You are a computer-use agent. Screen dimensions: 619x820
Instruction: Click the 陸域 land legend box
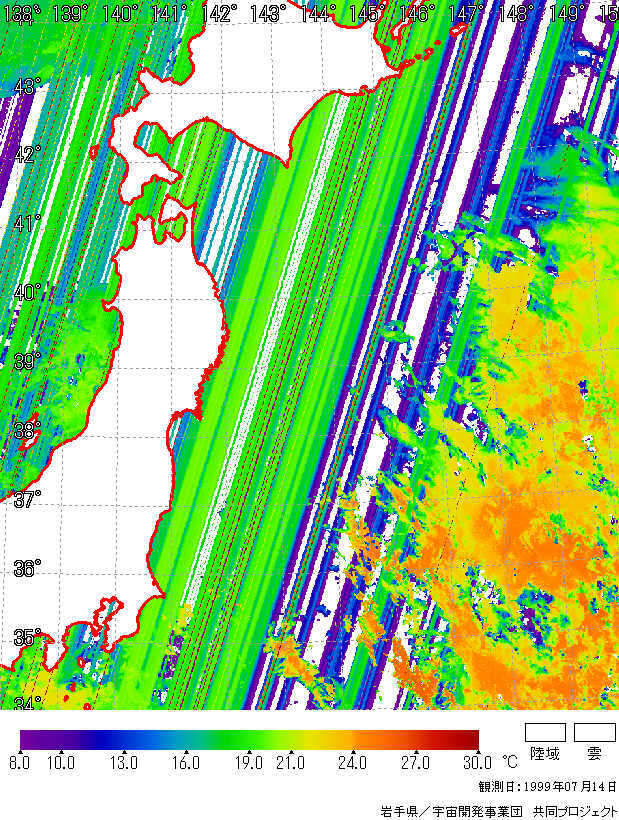point(545,732)
